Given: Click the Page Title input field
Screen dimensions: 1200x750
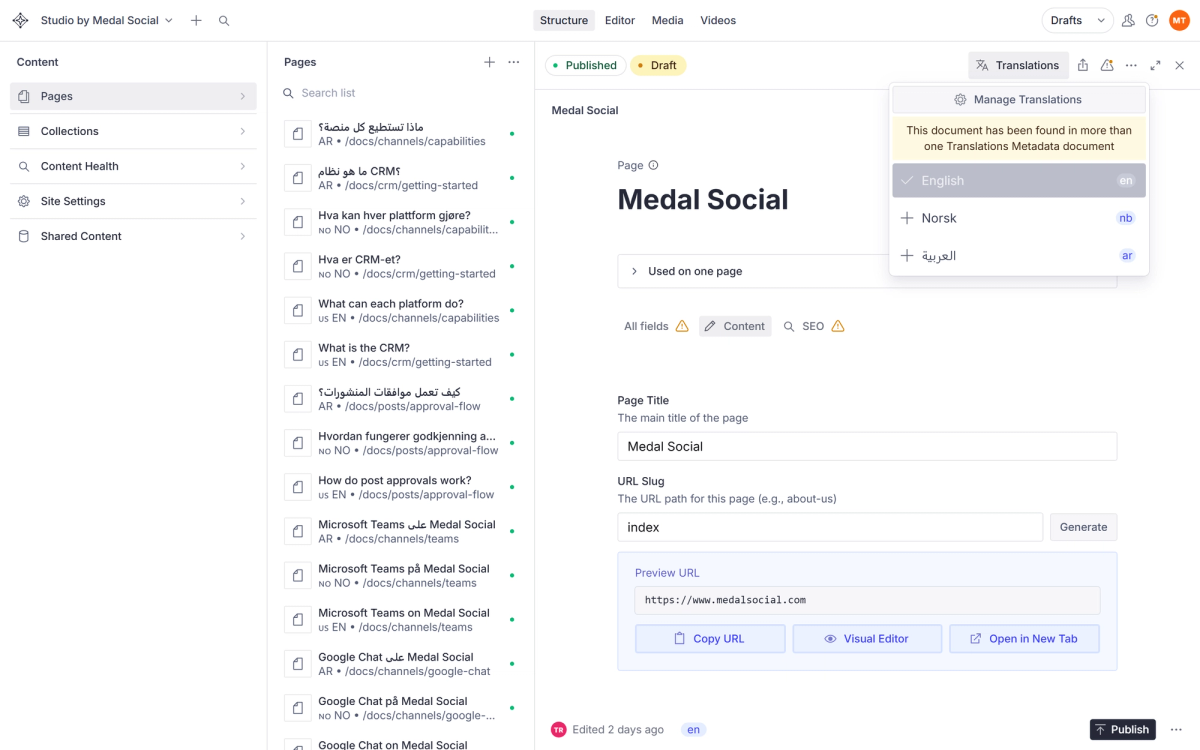Looking at the screenshot, I should [867, 446].
